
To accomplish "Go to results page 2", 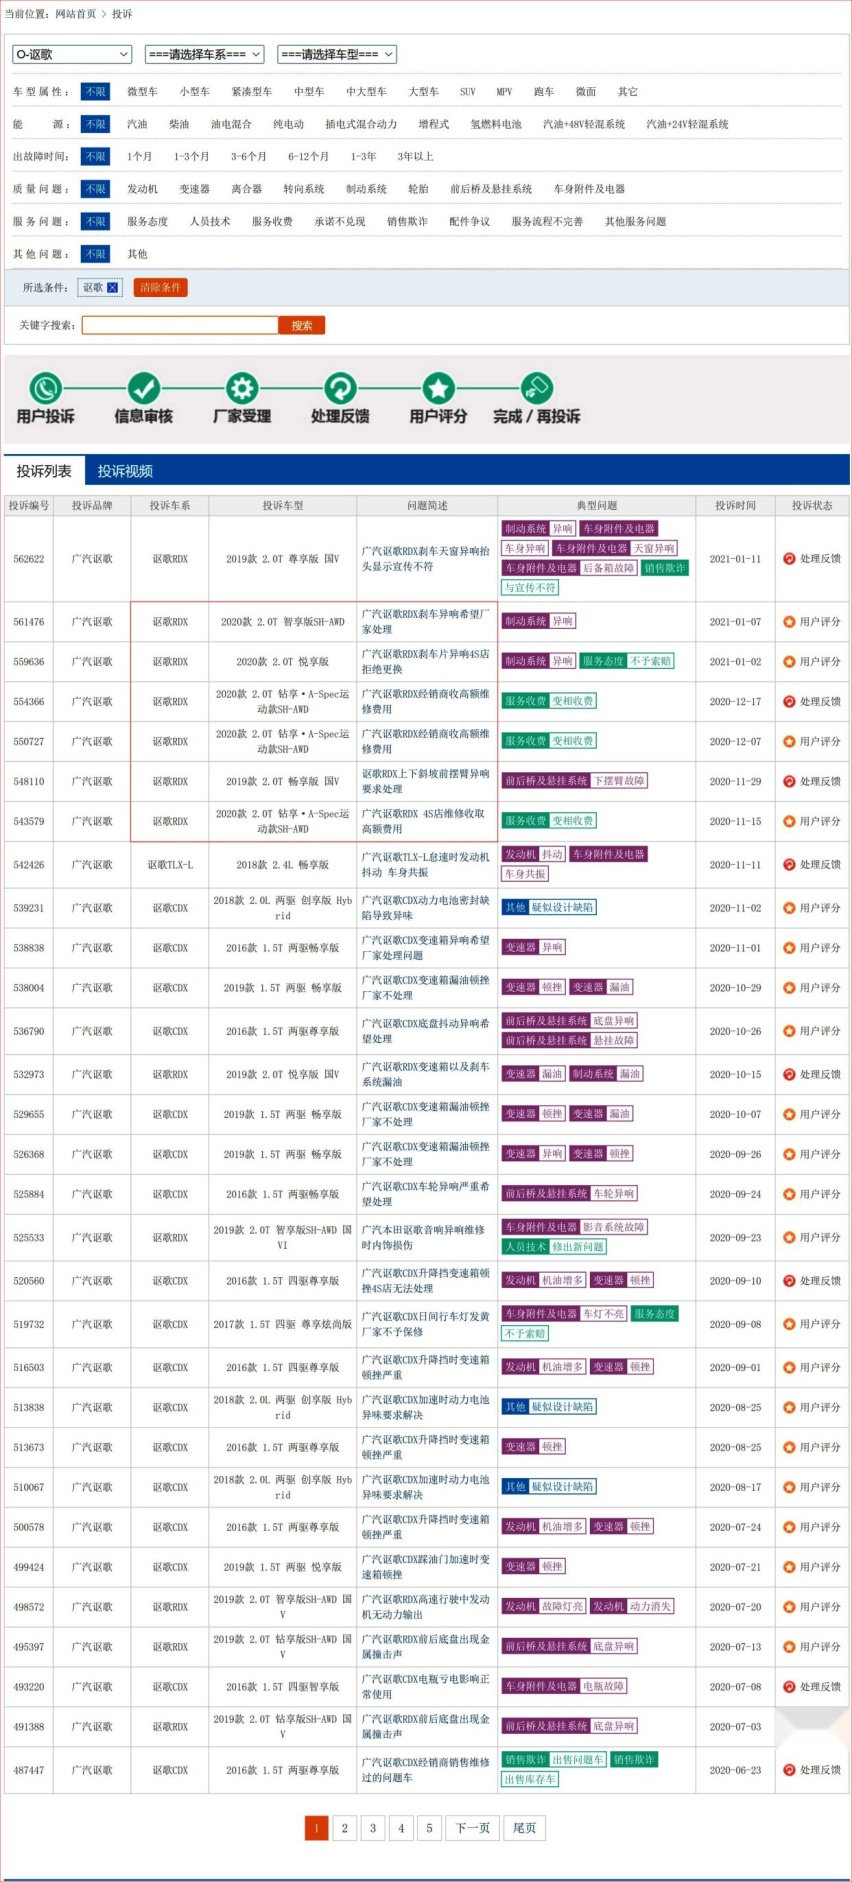I will [344, 1828].
